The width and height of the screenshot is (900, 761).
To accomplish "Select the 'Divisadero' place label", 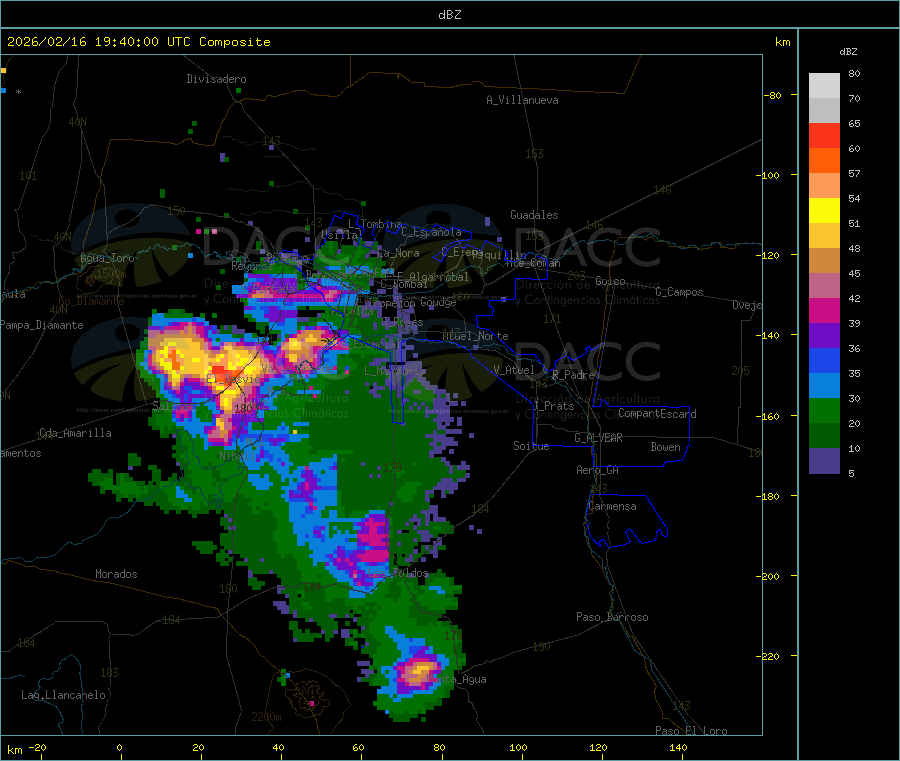I will 216,79.
